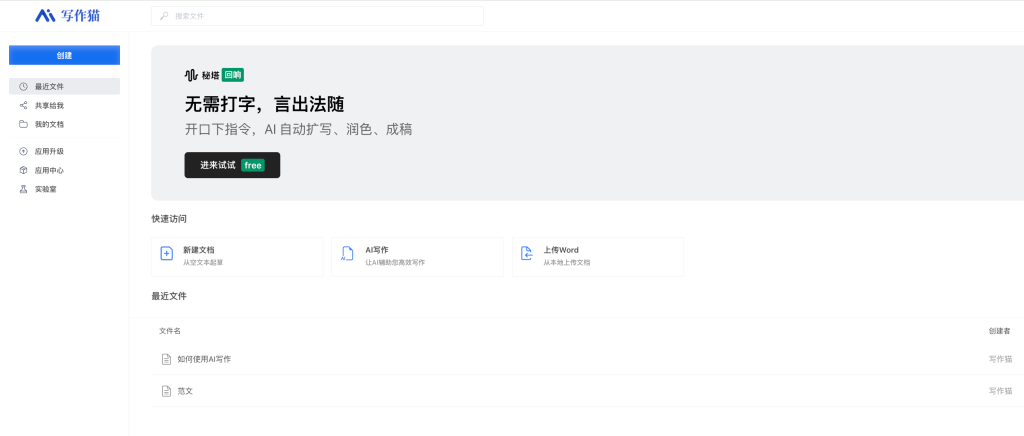Click the green 回响 badge

pos(232,75)
